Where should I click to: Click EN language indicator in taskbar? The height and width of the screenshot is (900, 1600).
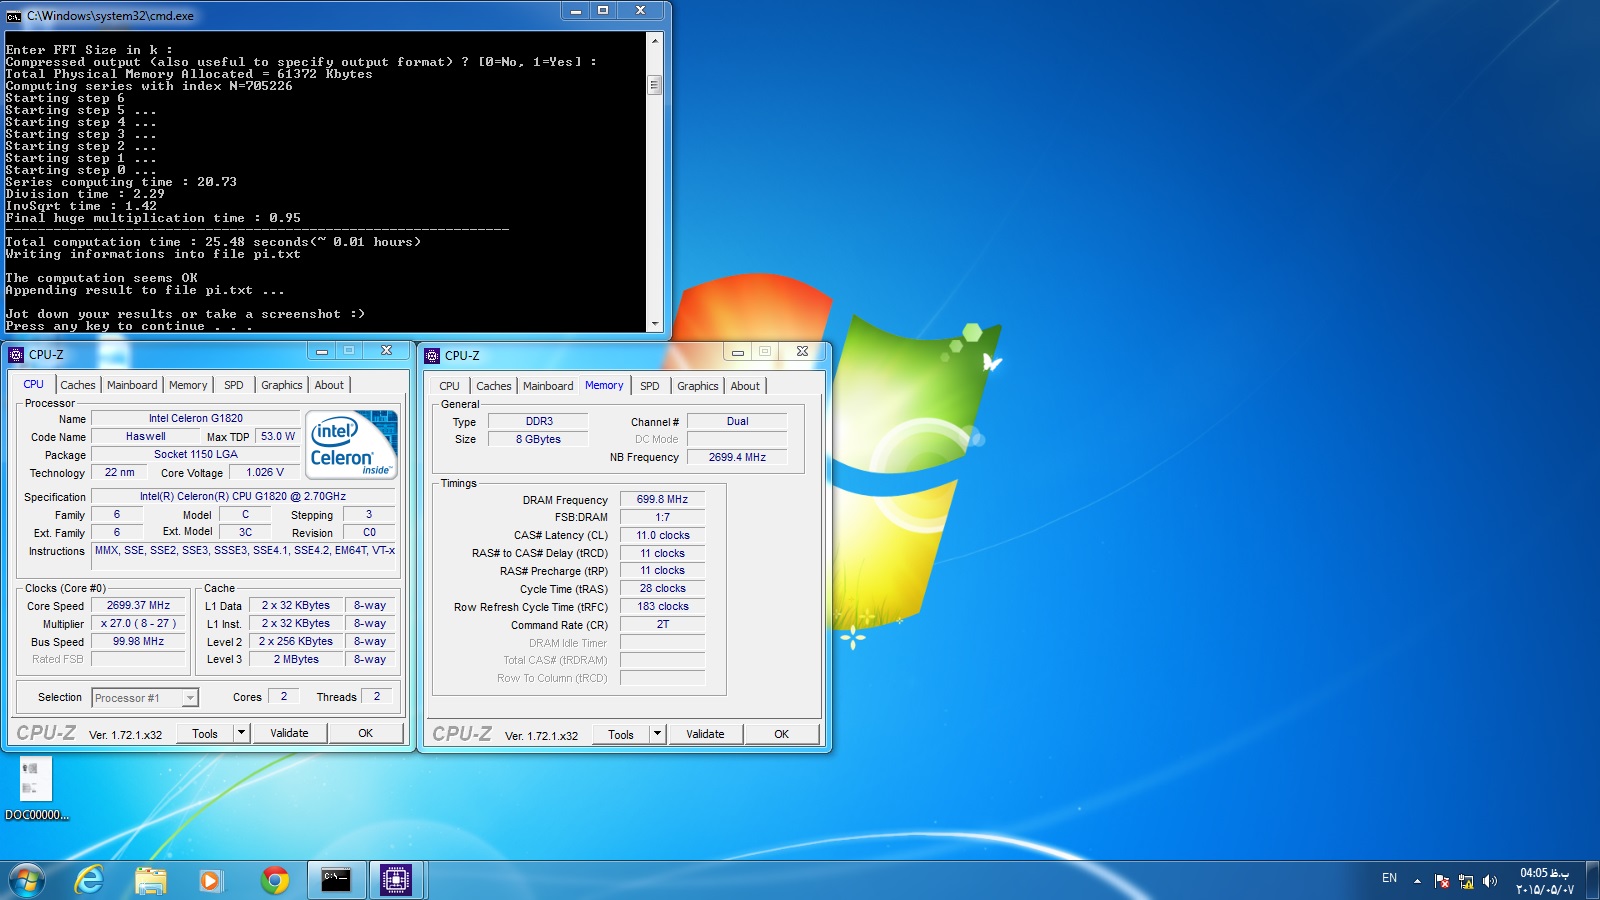[x=1389, y=878]
